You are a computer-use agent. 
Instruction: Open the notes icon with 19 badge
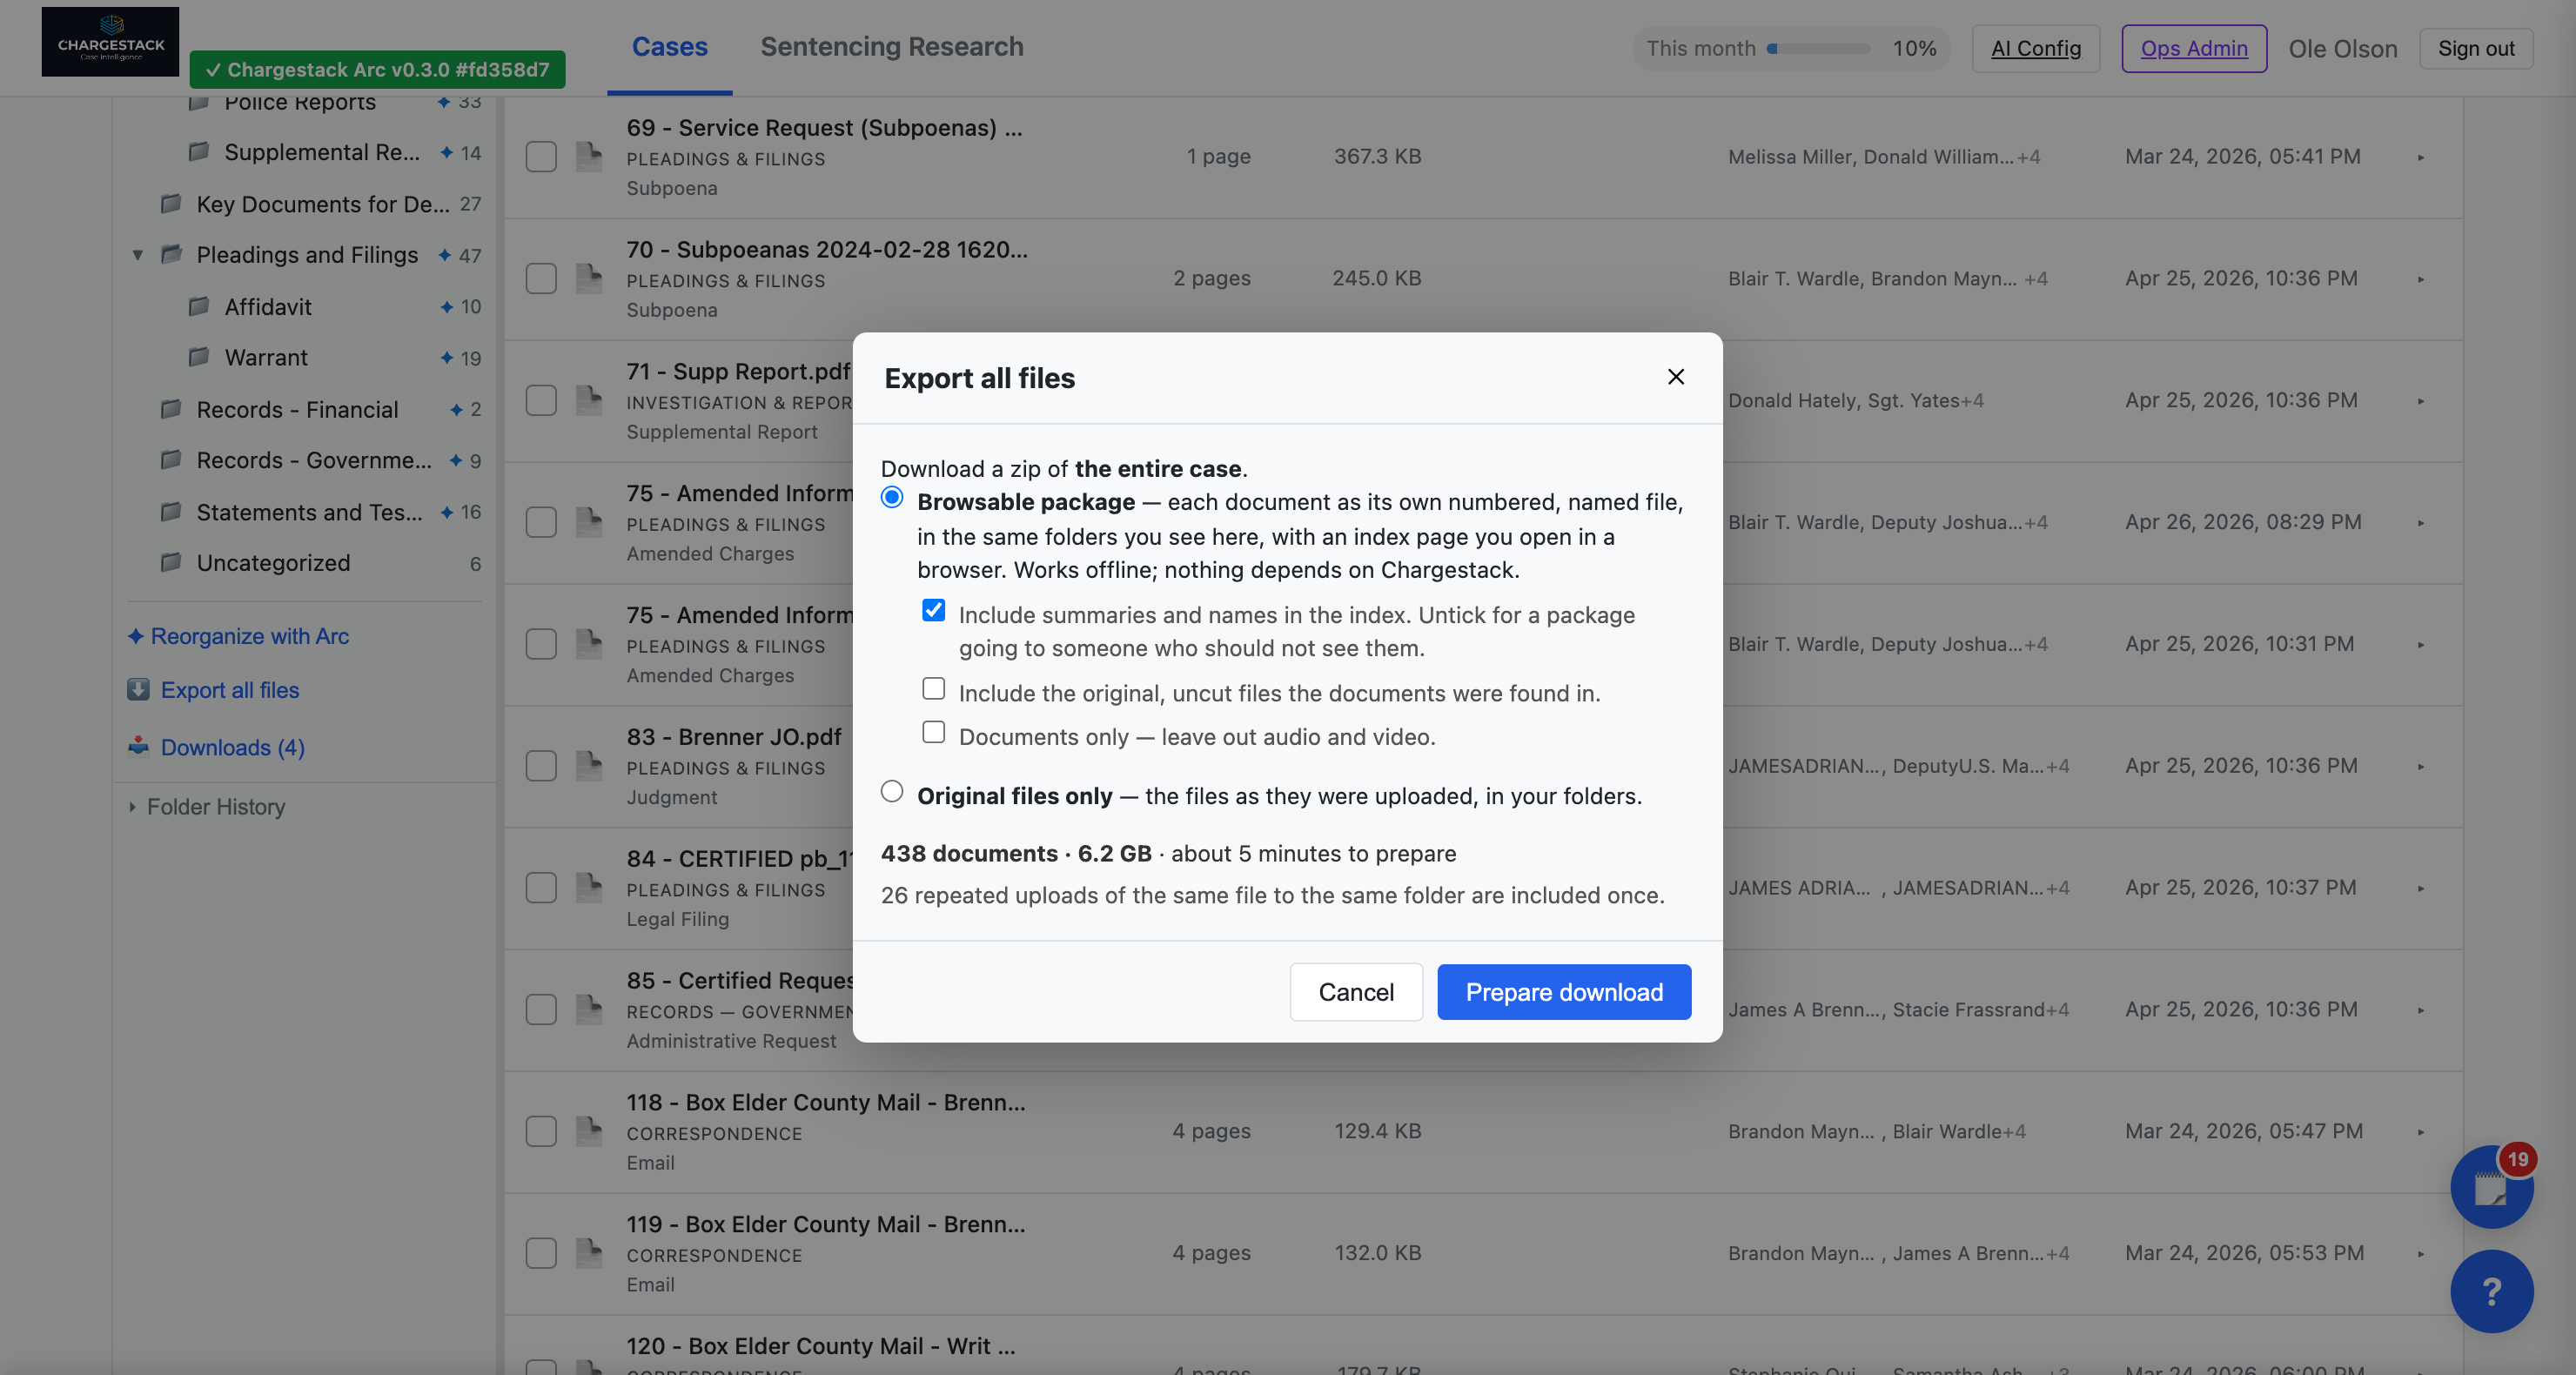pyautogui.click(x=2490, y=1187)
